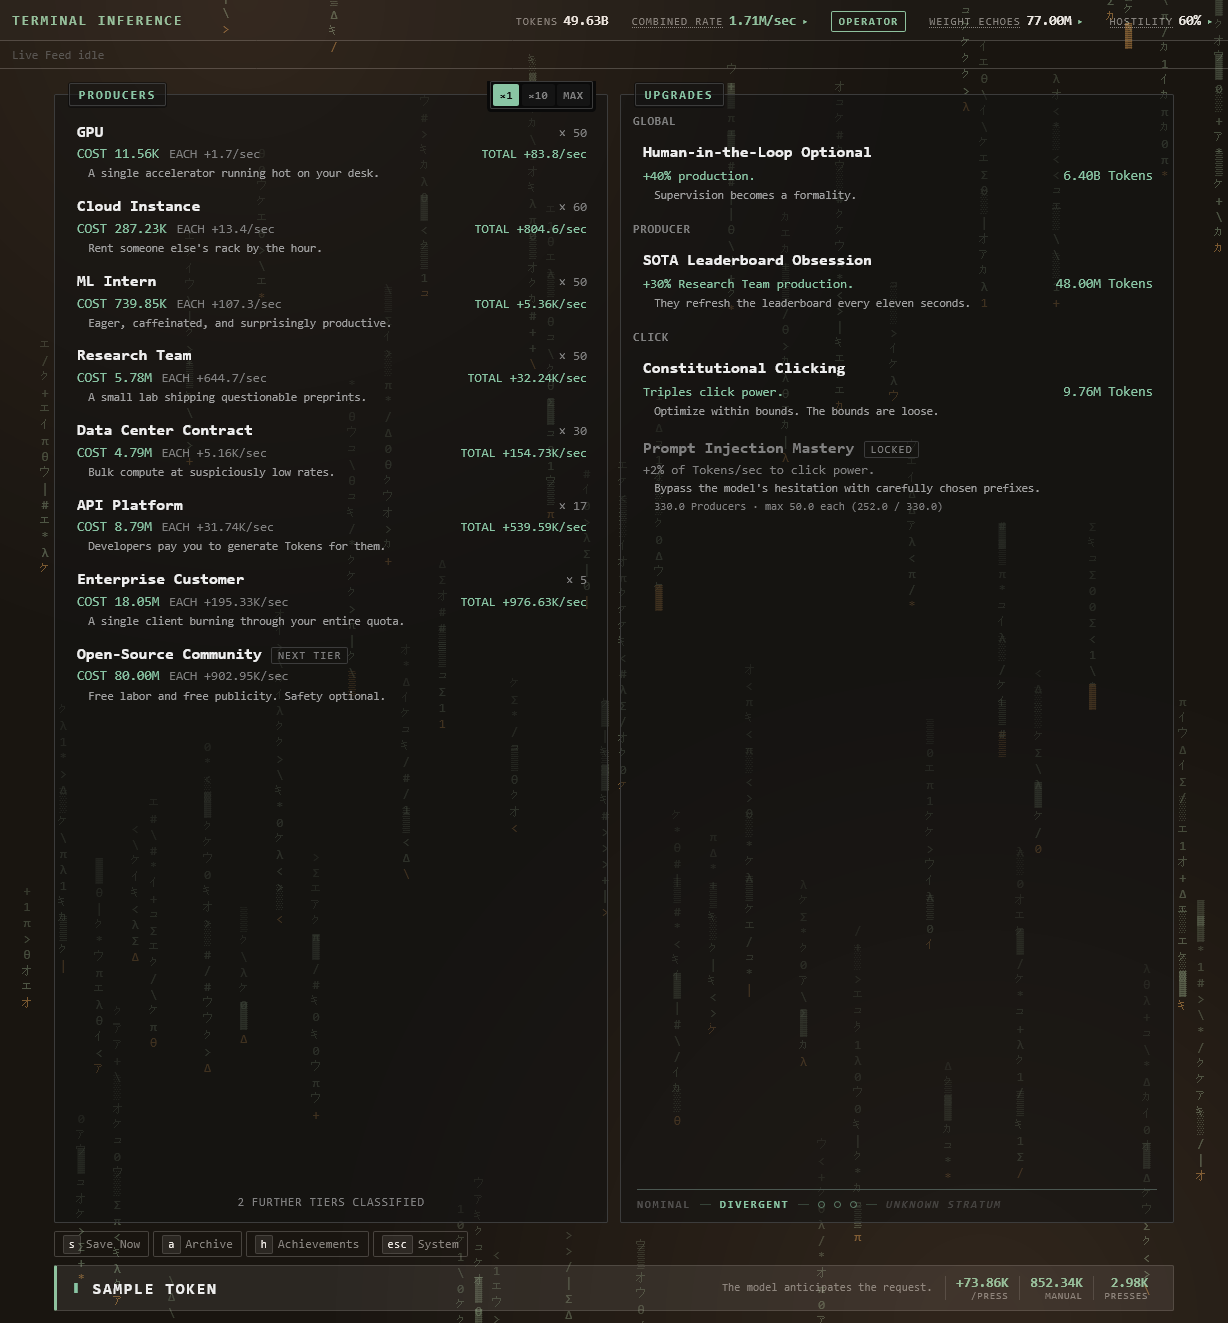The height and width of the screenshot is (1323, 1228).
Task: Buy a GPU producer
Action: [331, 152]
